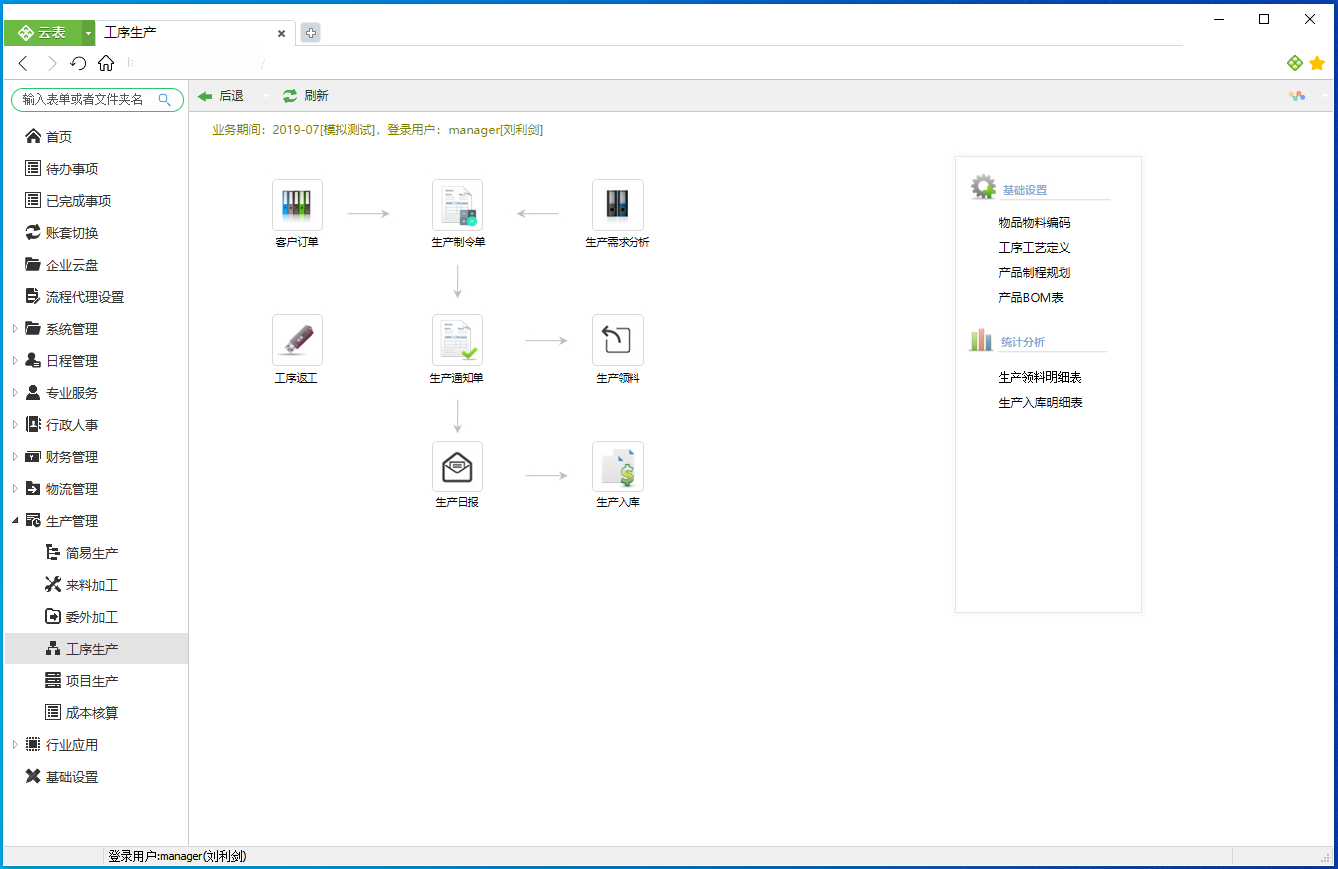Click the reload icon in address bar

pyautogui.click(x=79, y=63)
